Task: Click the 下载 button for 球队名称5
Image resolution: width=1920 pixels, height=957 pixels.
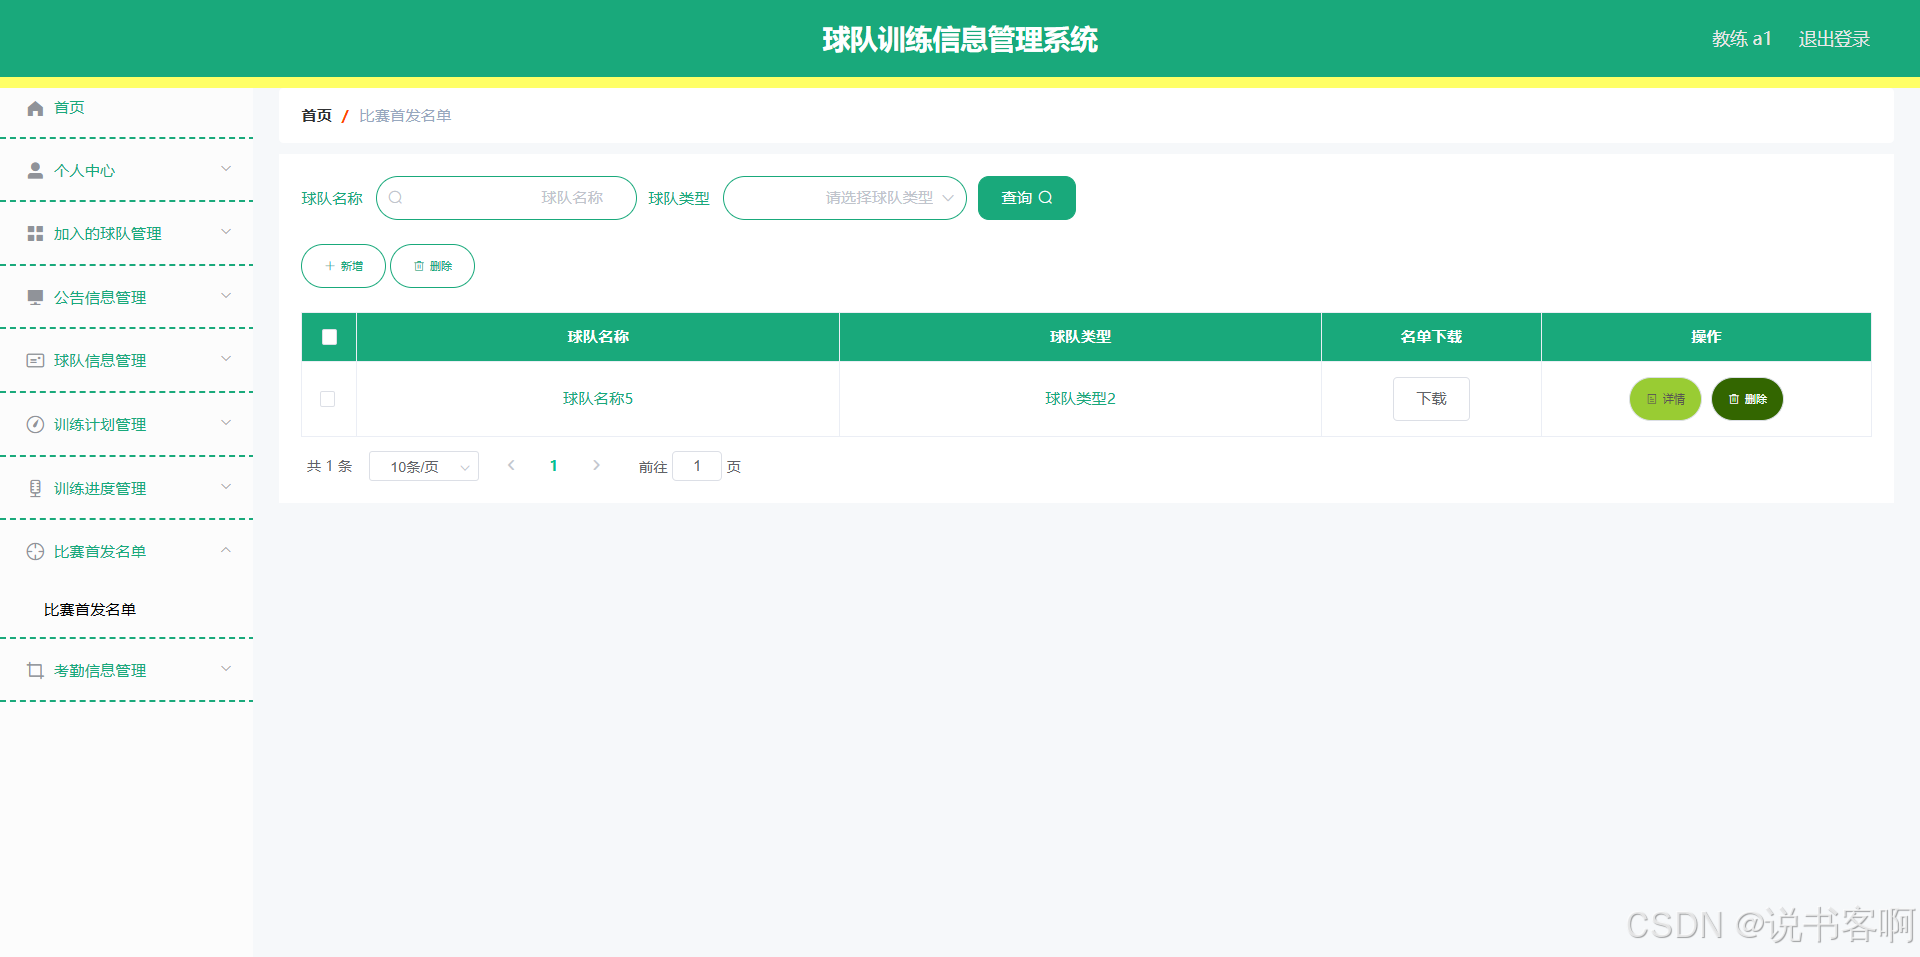Action: 1431,399
